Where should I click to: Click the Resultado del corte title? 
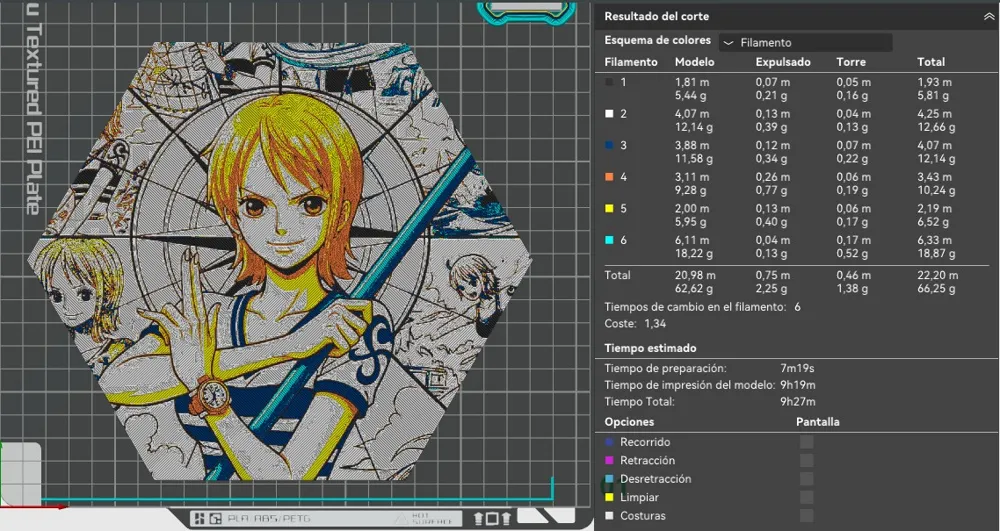coord(657,17)
